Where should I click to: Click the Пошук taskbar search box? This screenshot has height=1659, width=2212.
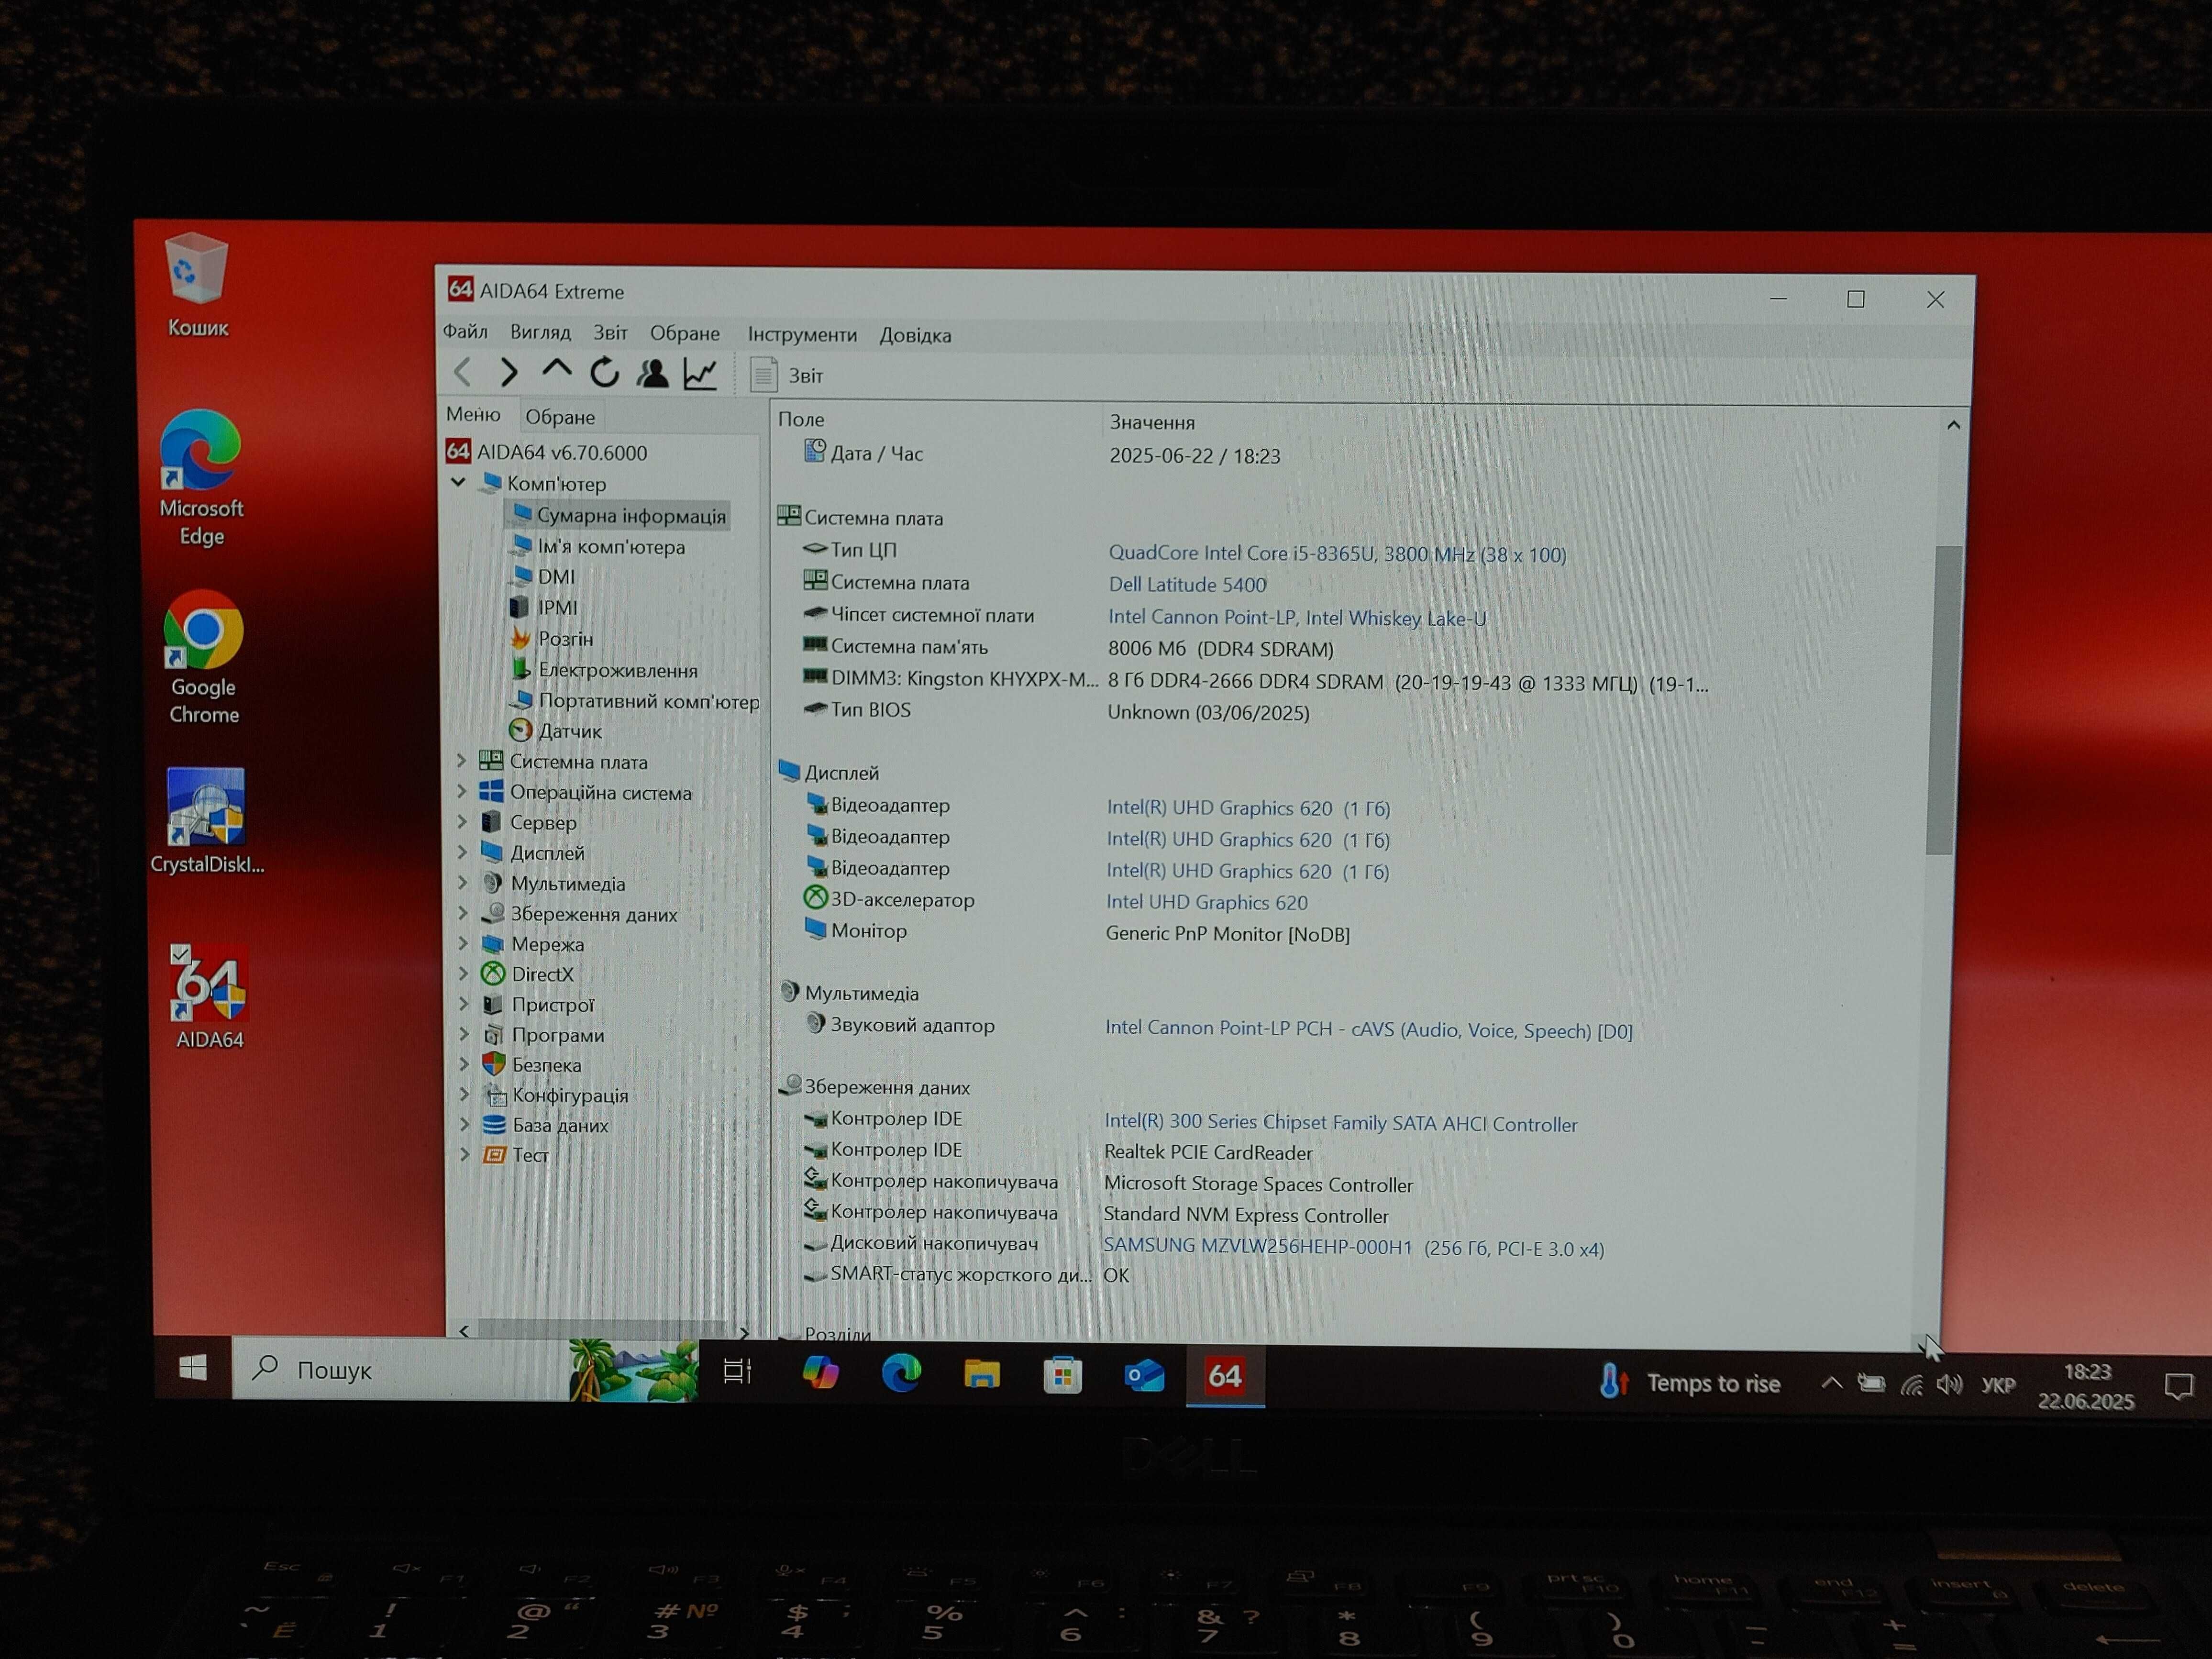click(465, 1369)
